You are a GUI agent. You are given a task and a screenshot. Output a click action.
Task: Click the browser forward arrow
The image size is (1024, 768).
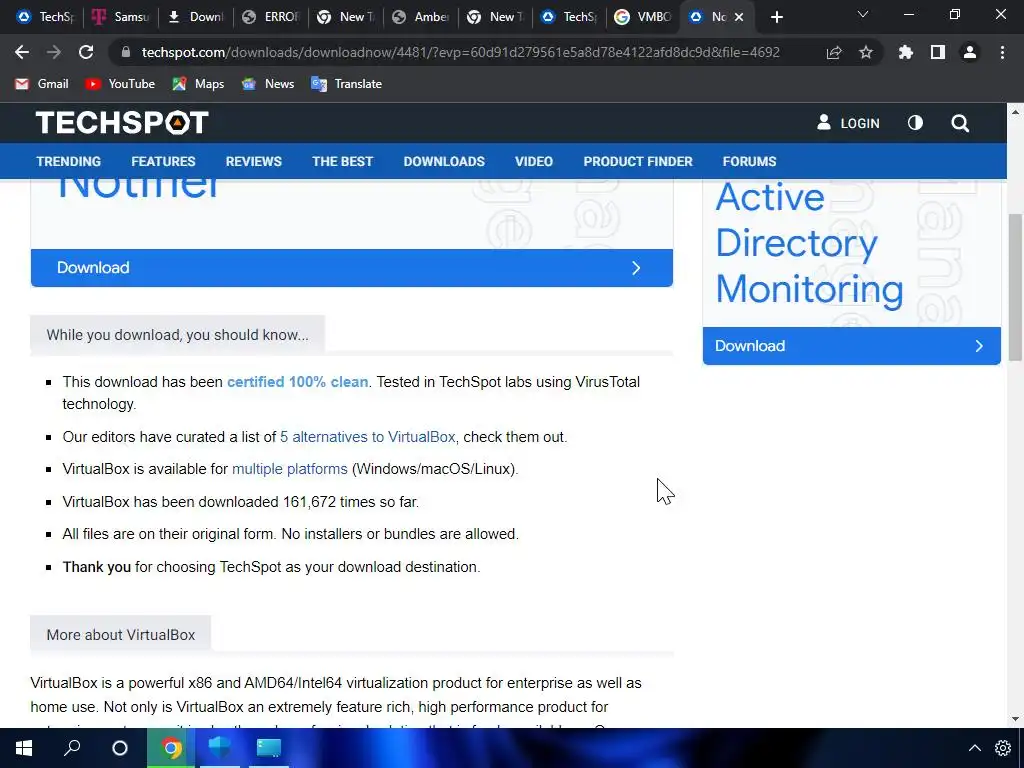pos(54,52)
